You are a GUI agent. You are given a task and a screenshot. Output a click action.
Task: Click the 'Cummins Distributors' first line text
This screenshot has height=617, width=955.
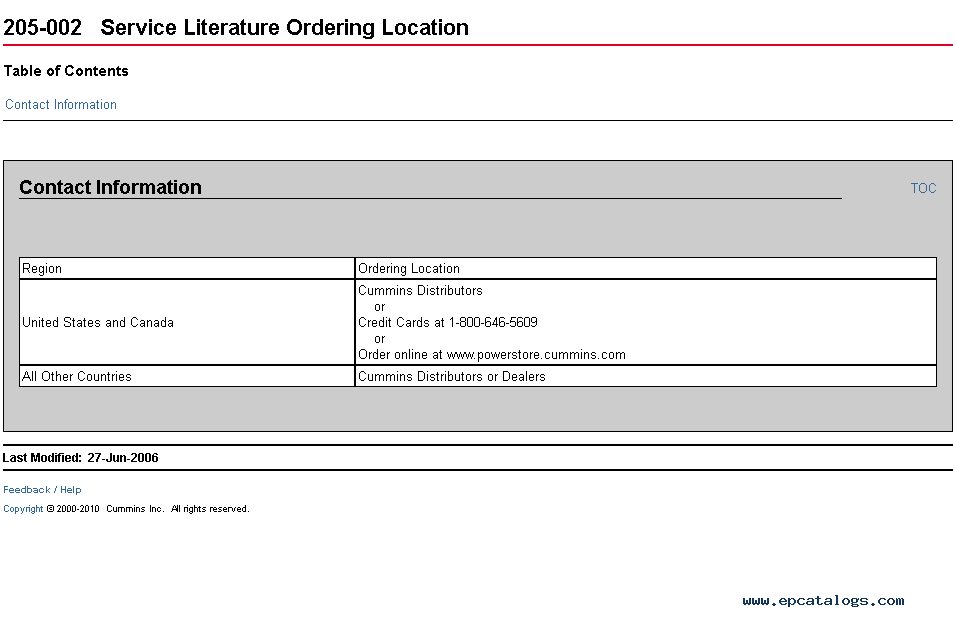[x=420, y=291]
